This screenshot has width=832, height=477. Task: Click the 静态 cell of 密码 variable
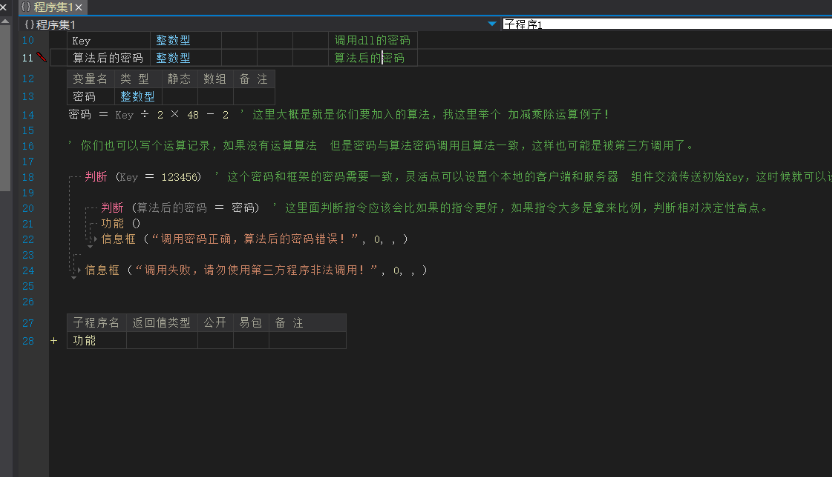coord(178,97)
